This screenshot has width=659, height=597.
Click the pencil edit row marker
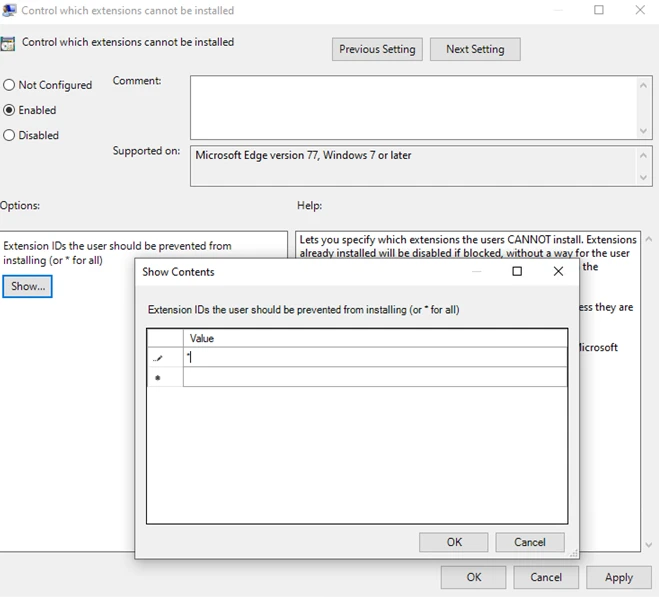coord(158,359)
